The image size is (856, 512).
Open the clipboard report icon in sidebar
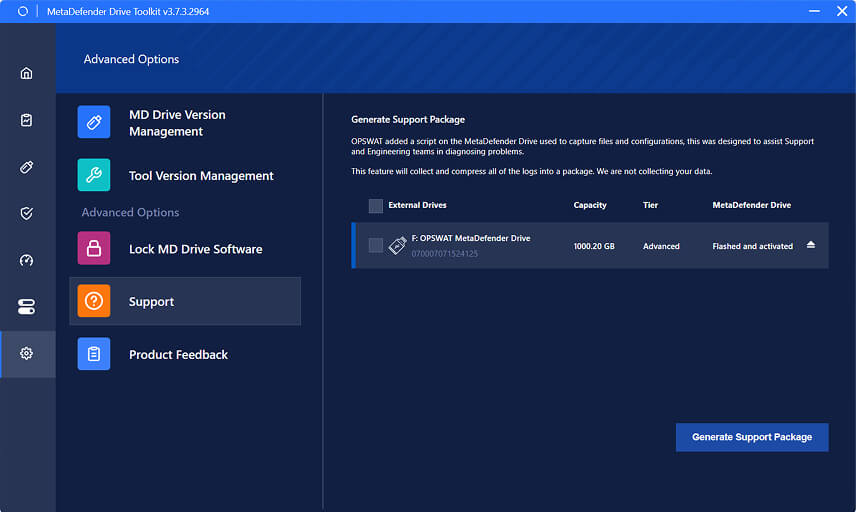pyautogui.click(x=27, y=120)
